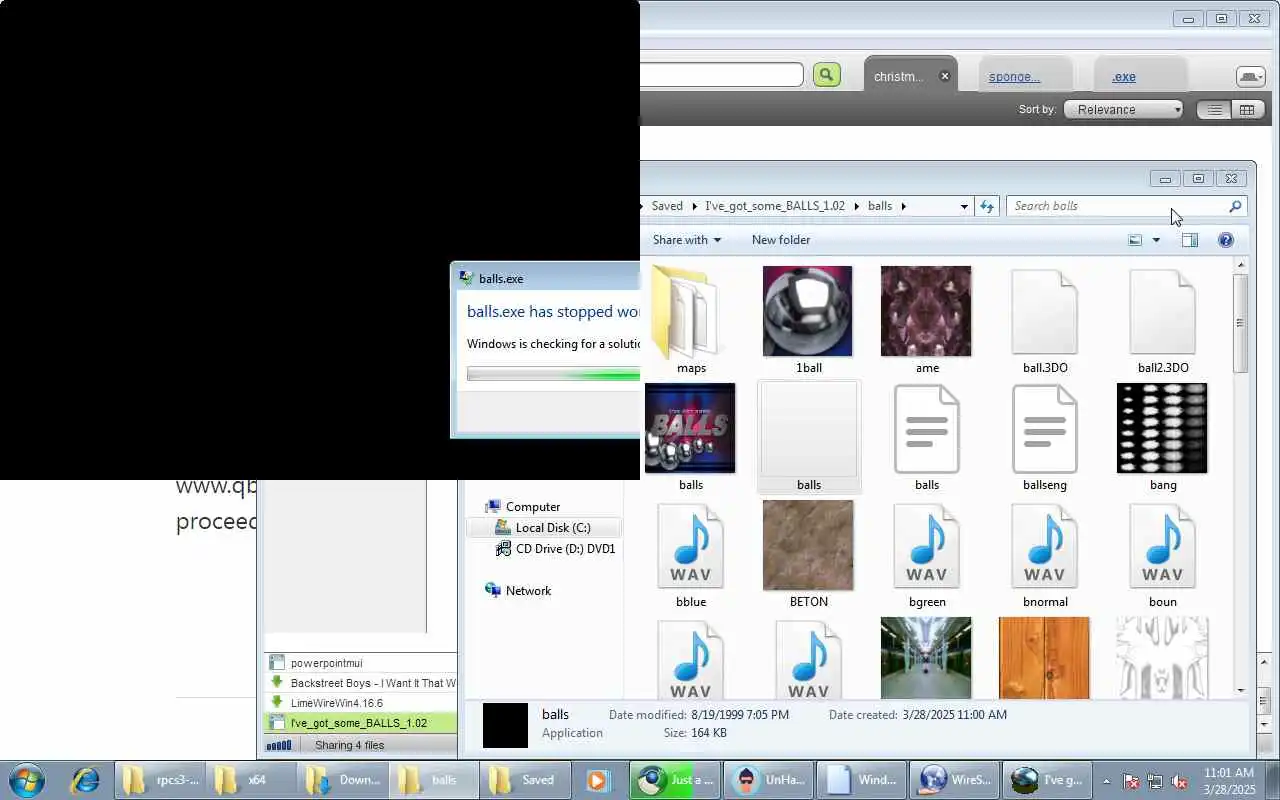
Task: Select the ballseng text document
Action: [x=1045, y=437]
